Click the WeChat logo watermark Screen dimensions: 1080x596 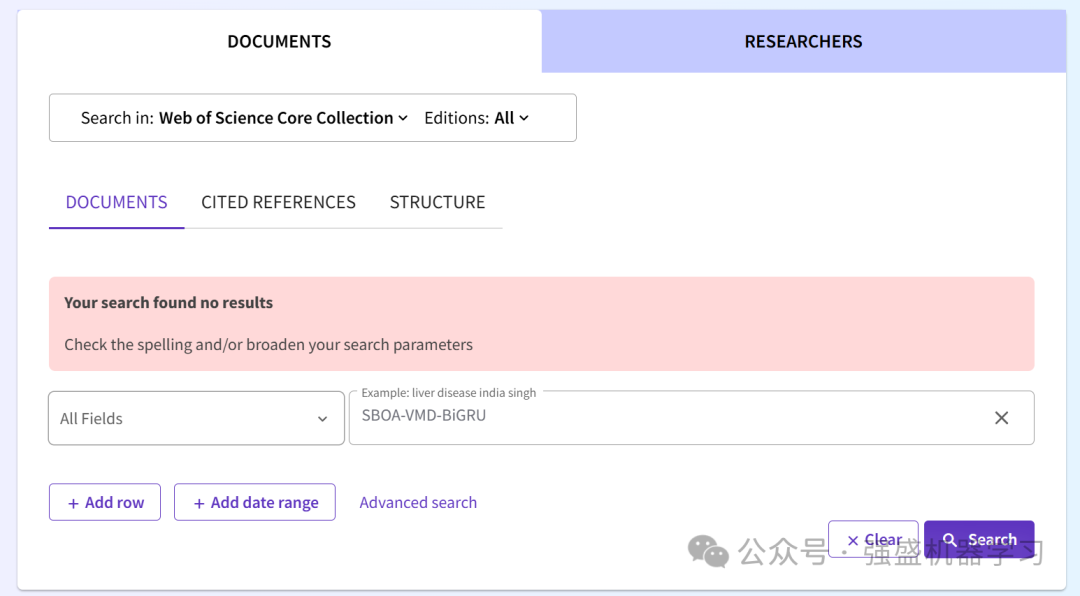(x=708, y=551)
